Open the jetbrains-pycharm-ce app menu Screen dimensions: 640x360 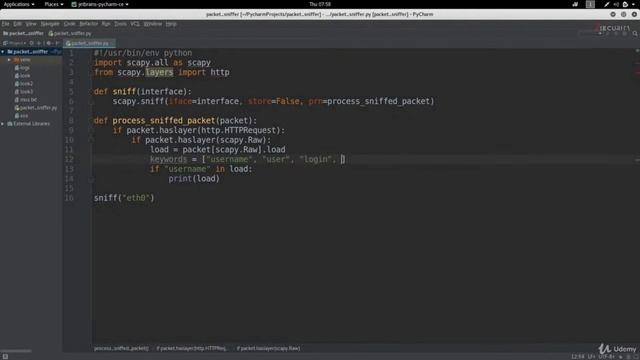(100, 4)
